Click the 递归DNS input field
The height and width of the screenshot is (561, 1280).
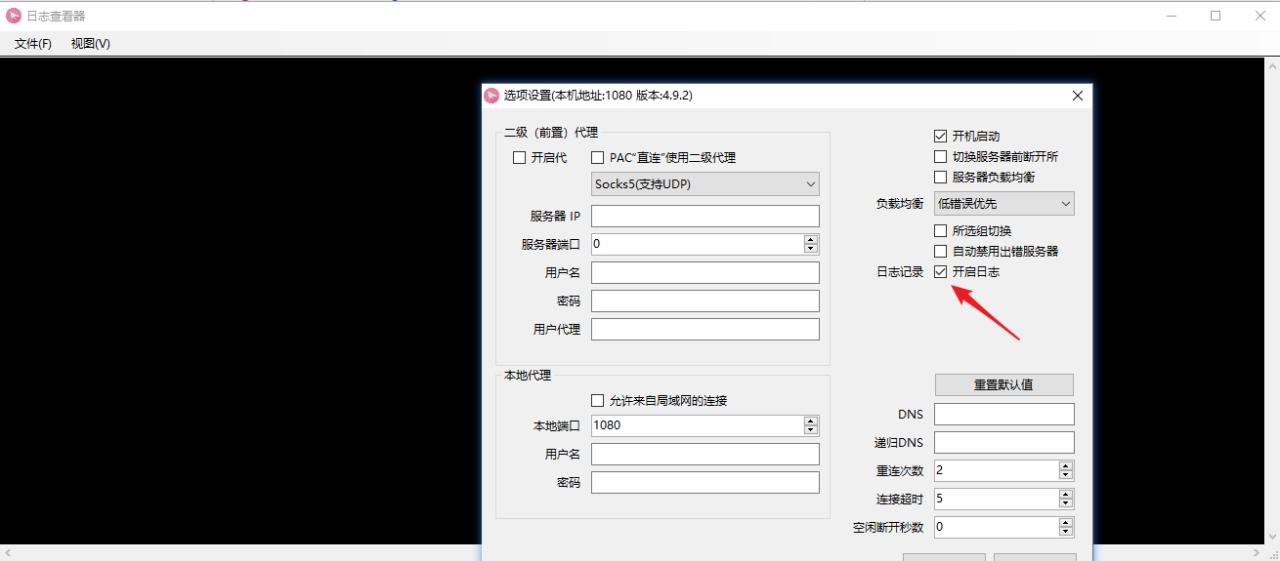[x=1004, y=442]
